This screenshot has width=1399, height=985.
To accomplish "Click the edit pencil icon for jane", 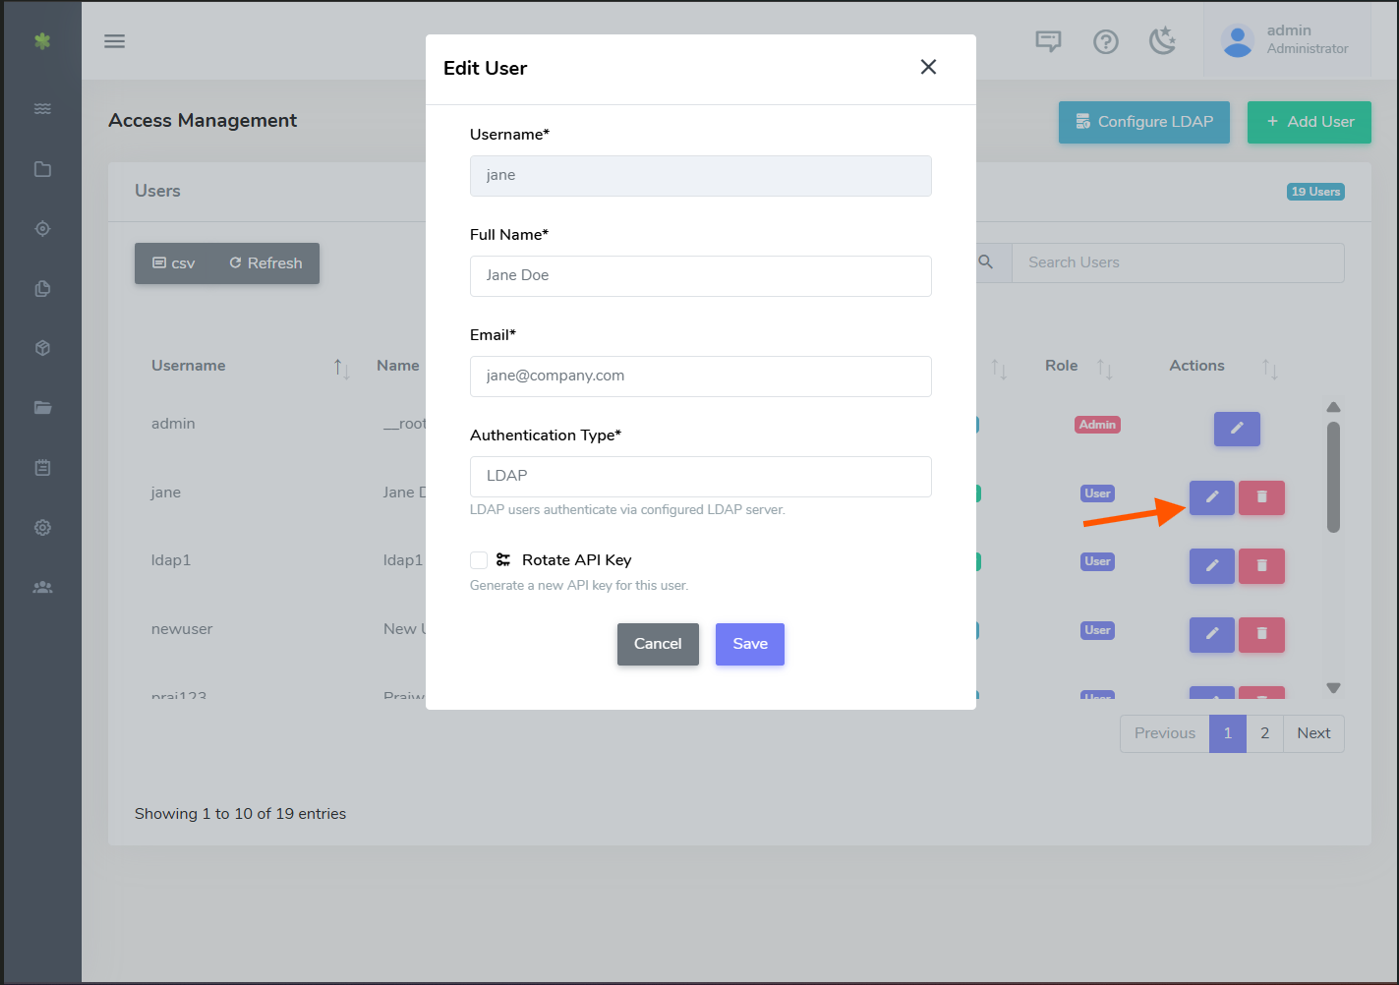I will [x=1211, y=497].
